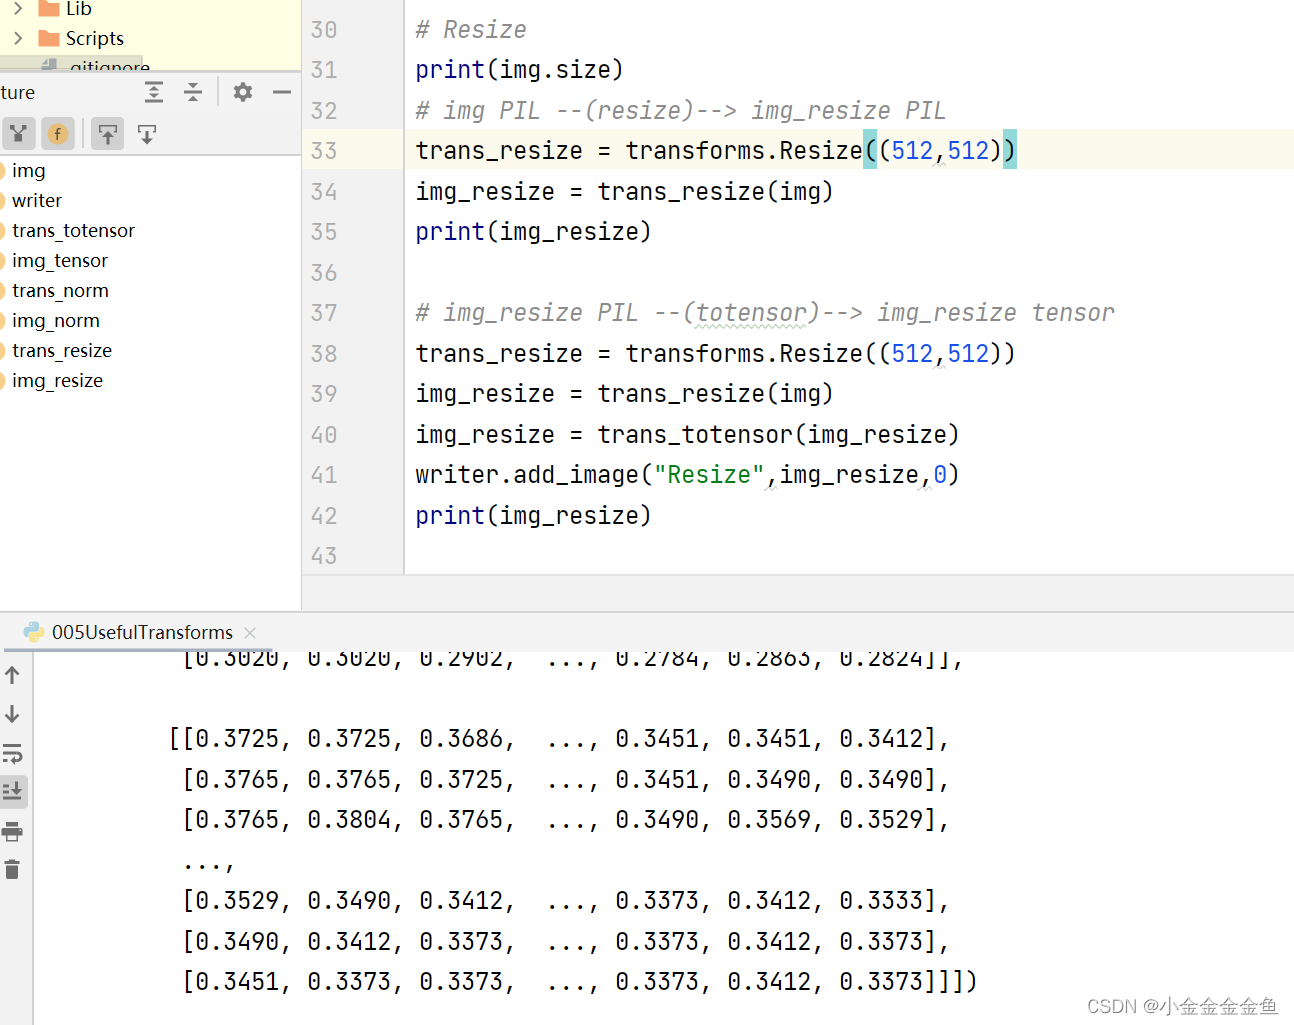Click the Scroll Down arrow in Run console
Viewport: 1294px width, 1025px height.
(12, 714)
